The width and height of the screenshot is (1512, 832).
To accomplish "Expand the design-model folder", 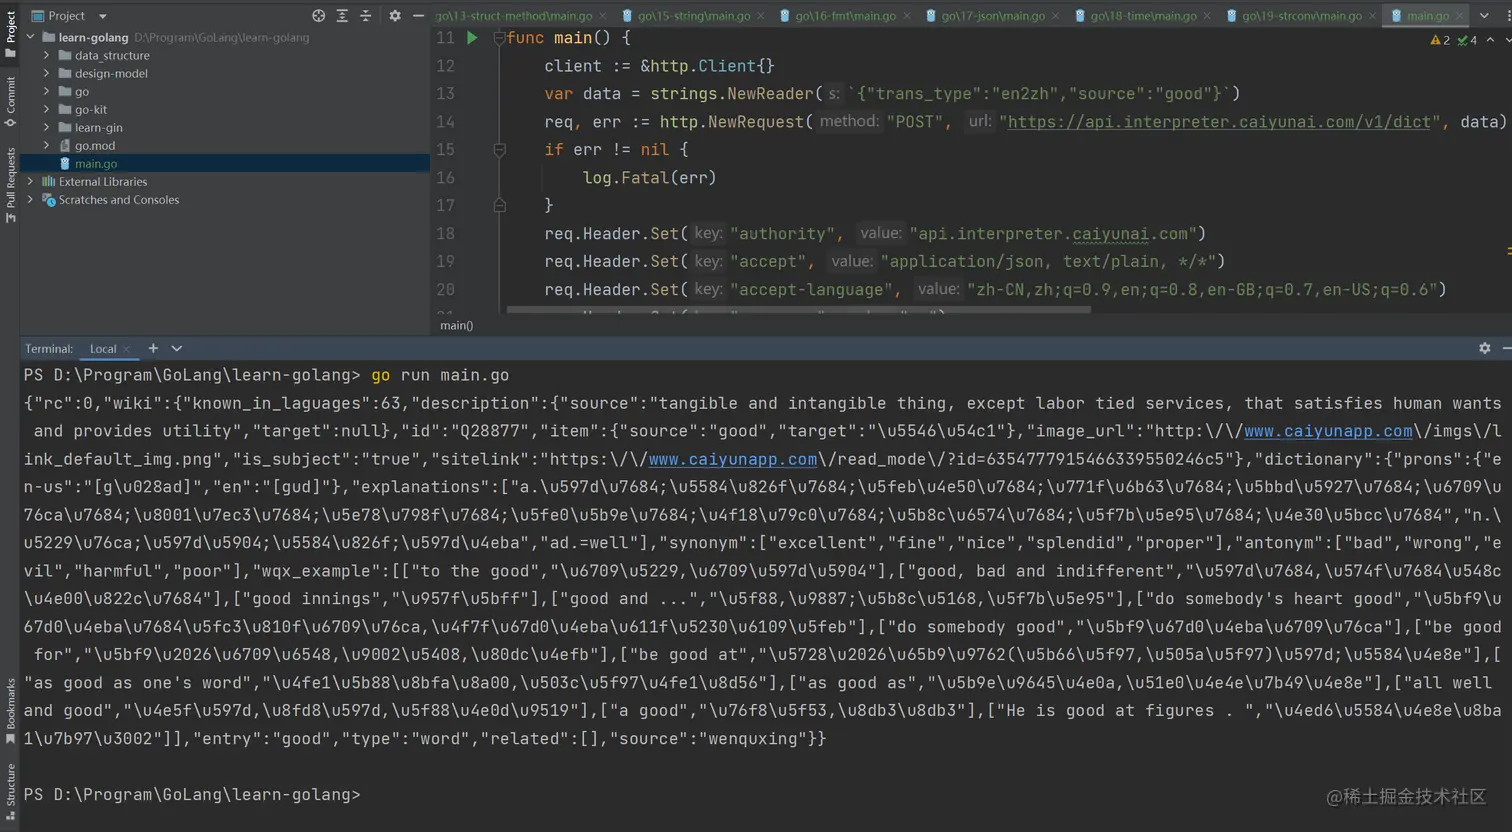I will click(47, 73).
